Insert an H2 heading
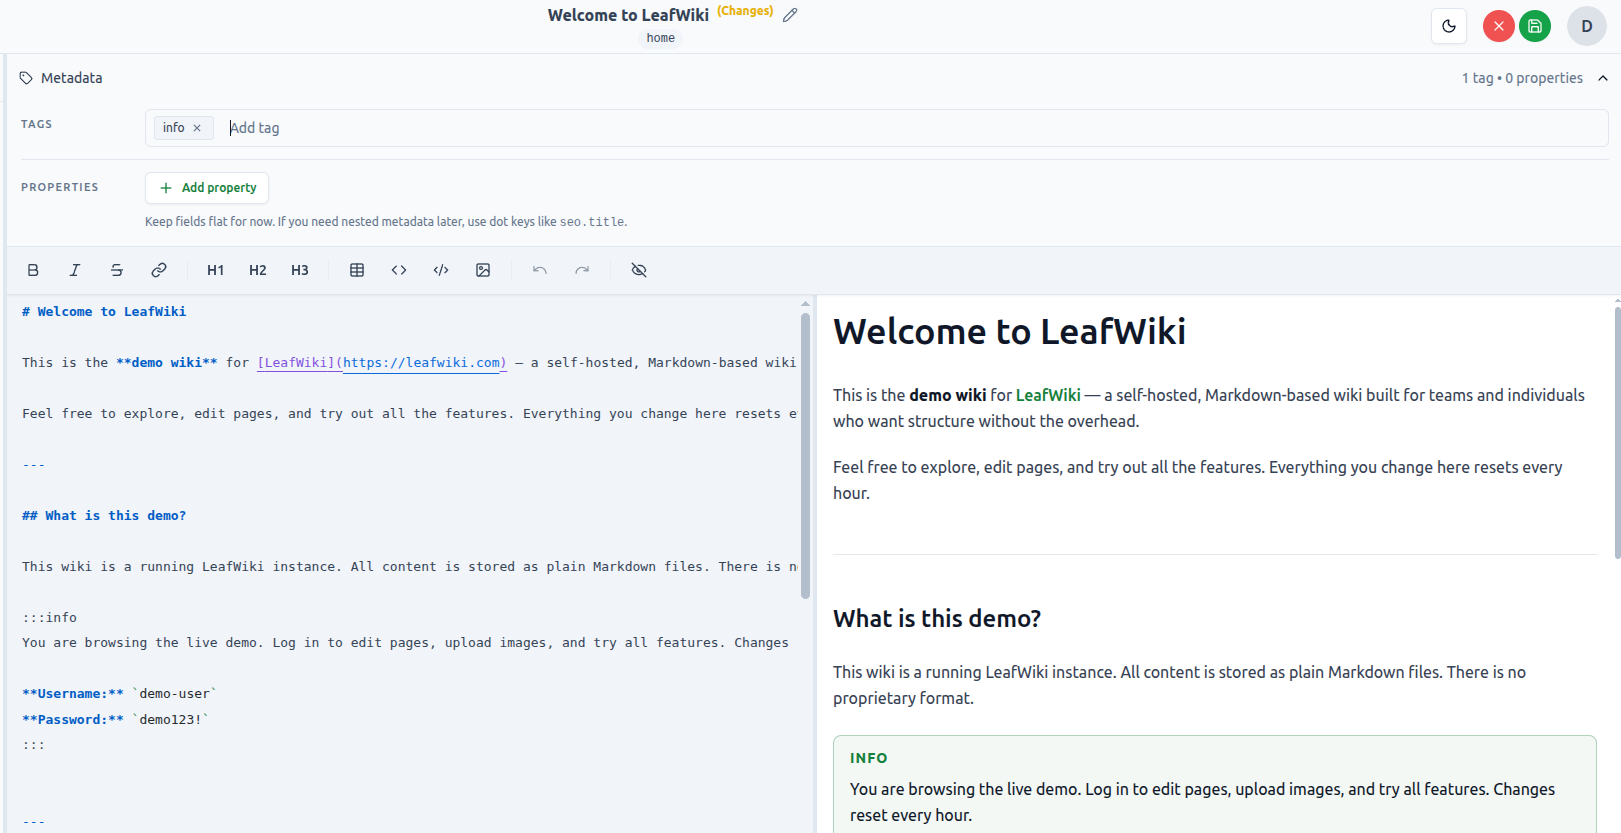Screen dimensions: 1621x833 [258, 270]
